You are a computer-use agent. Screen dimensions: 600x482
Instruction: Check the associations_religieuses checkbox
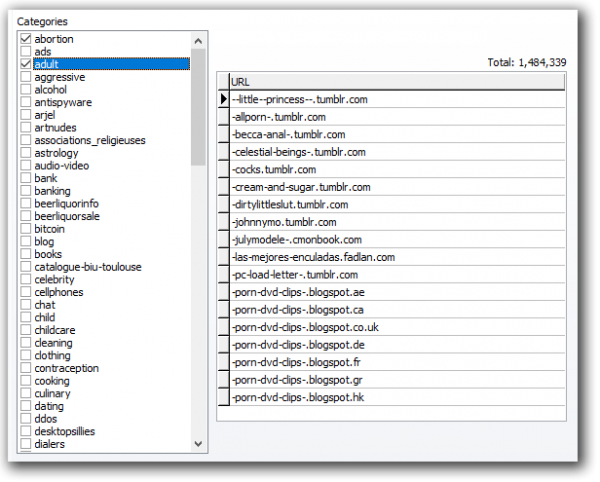click(26, 140)
